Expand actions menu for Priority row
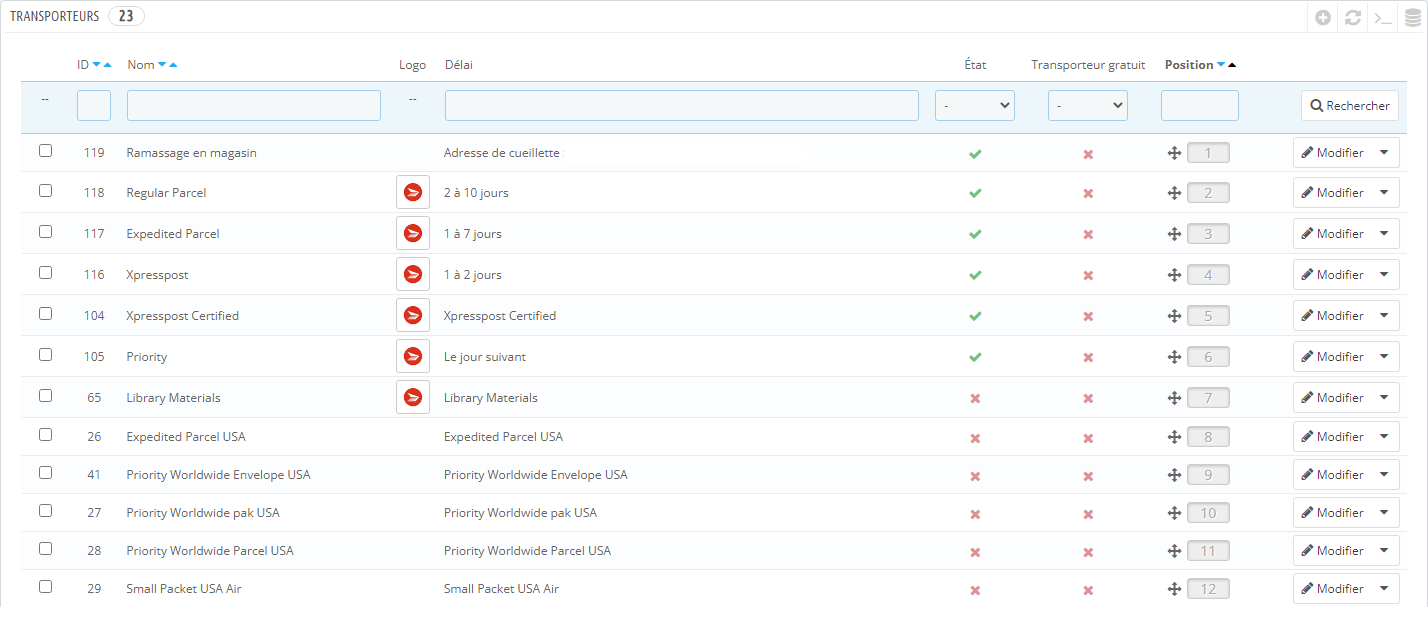 (x=1385, y=356)
